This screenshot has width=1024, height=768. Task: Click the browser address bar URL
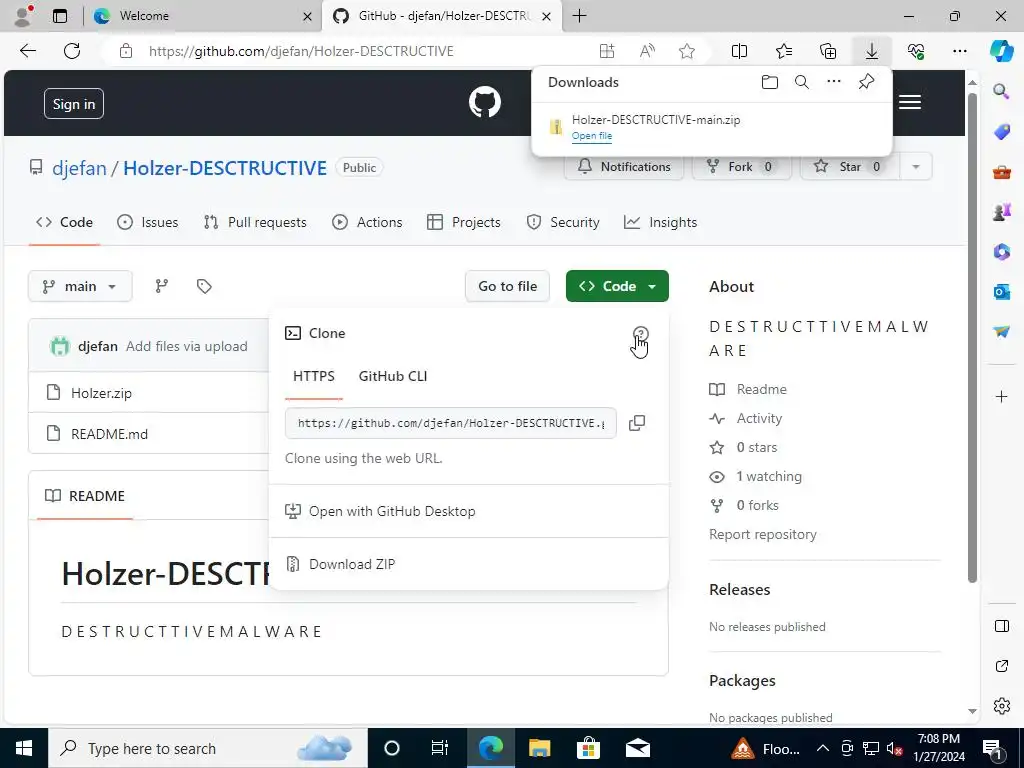(x=300, y=51)
